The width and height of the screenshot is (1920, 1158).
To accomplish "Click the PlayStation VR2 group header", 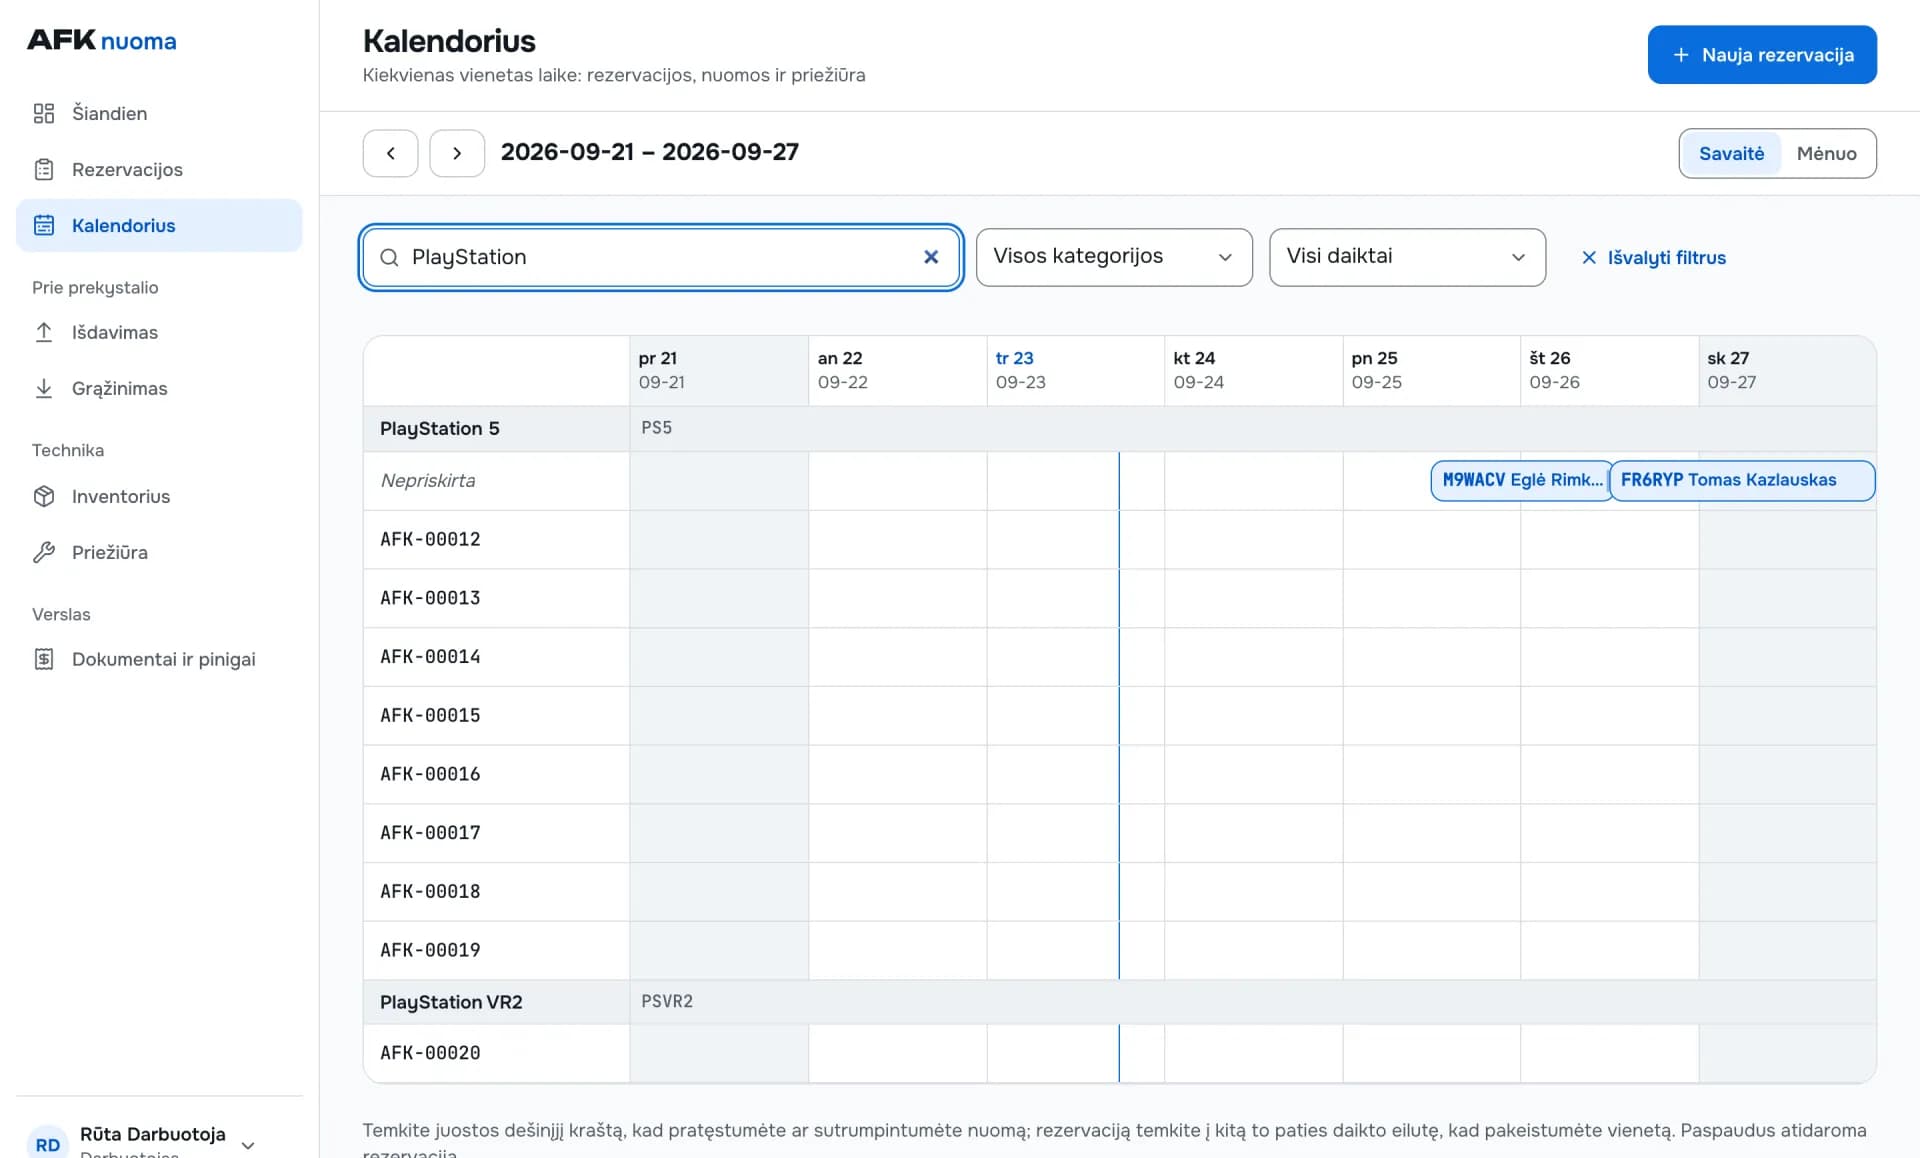I will click(x=451, y=1002).
